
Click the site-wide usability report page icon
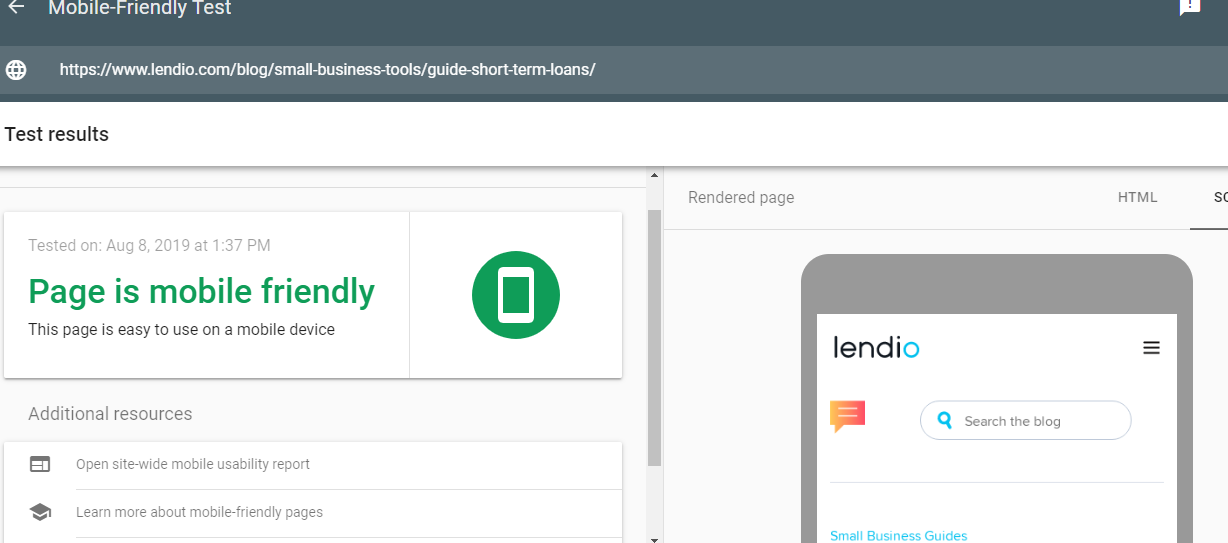[40, 464]
